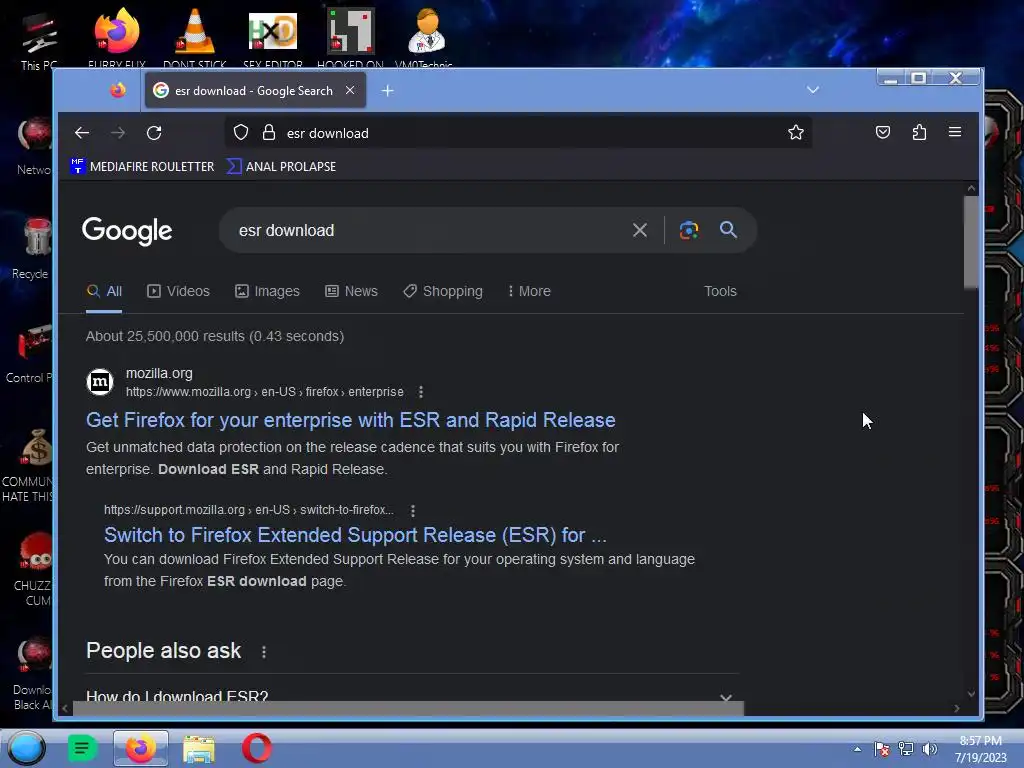Open a new tab with plus
Image resolution: width=1024 pixels, height=768 pixels.
tap(387, 91)
